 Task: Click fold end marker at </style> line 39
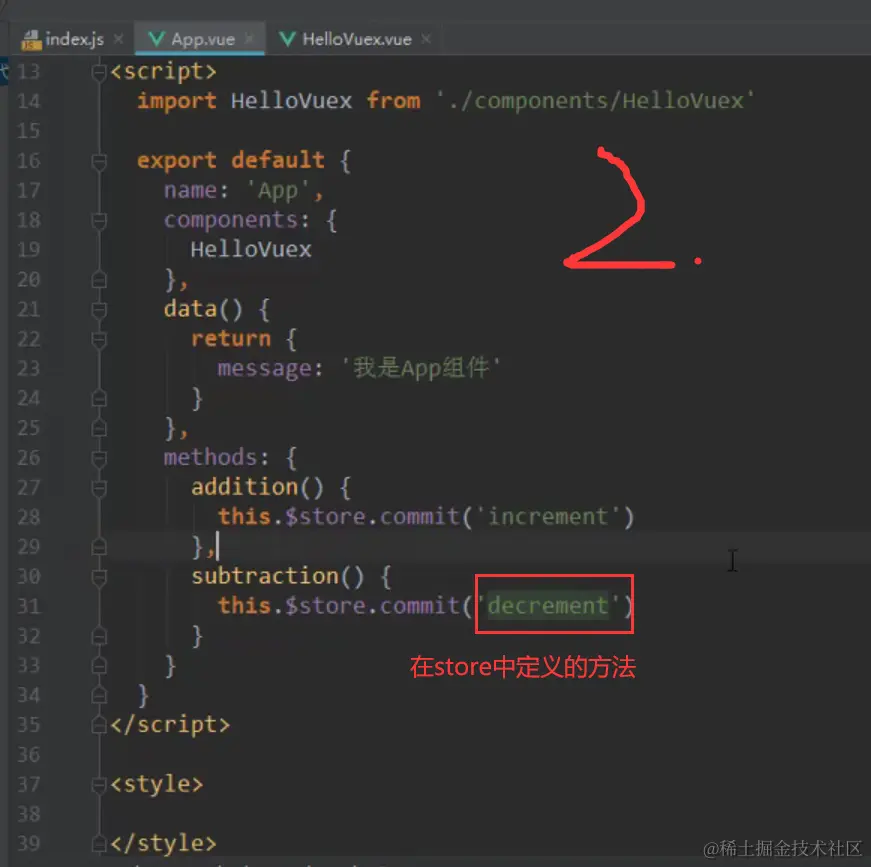[99, 844]
